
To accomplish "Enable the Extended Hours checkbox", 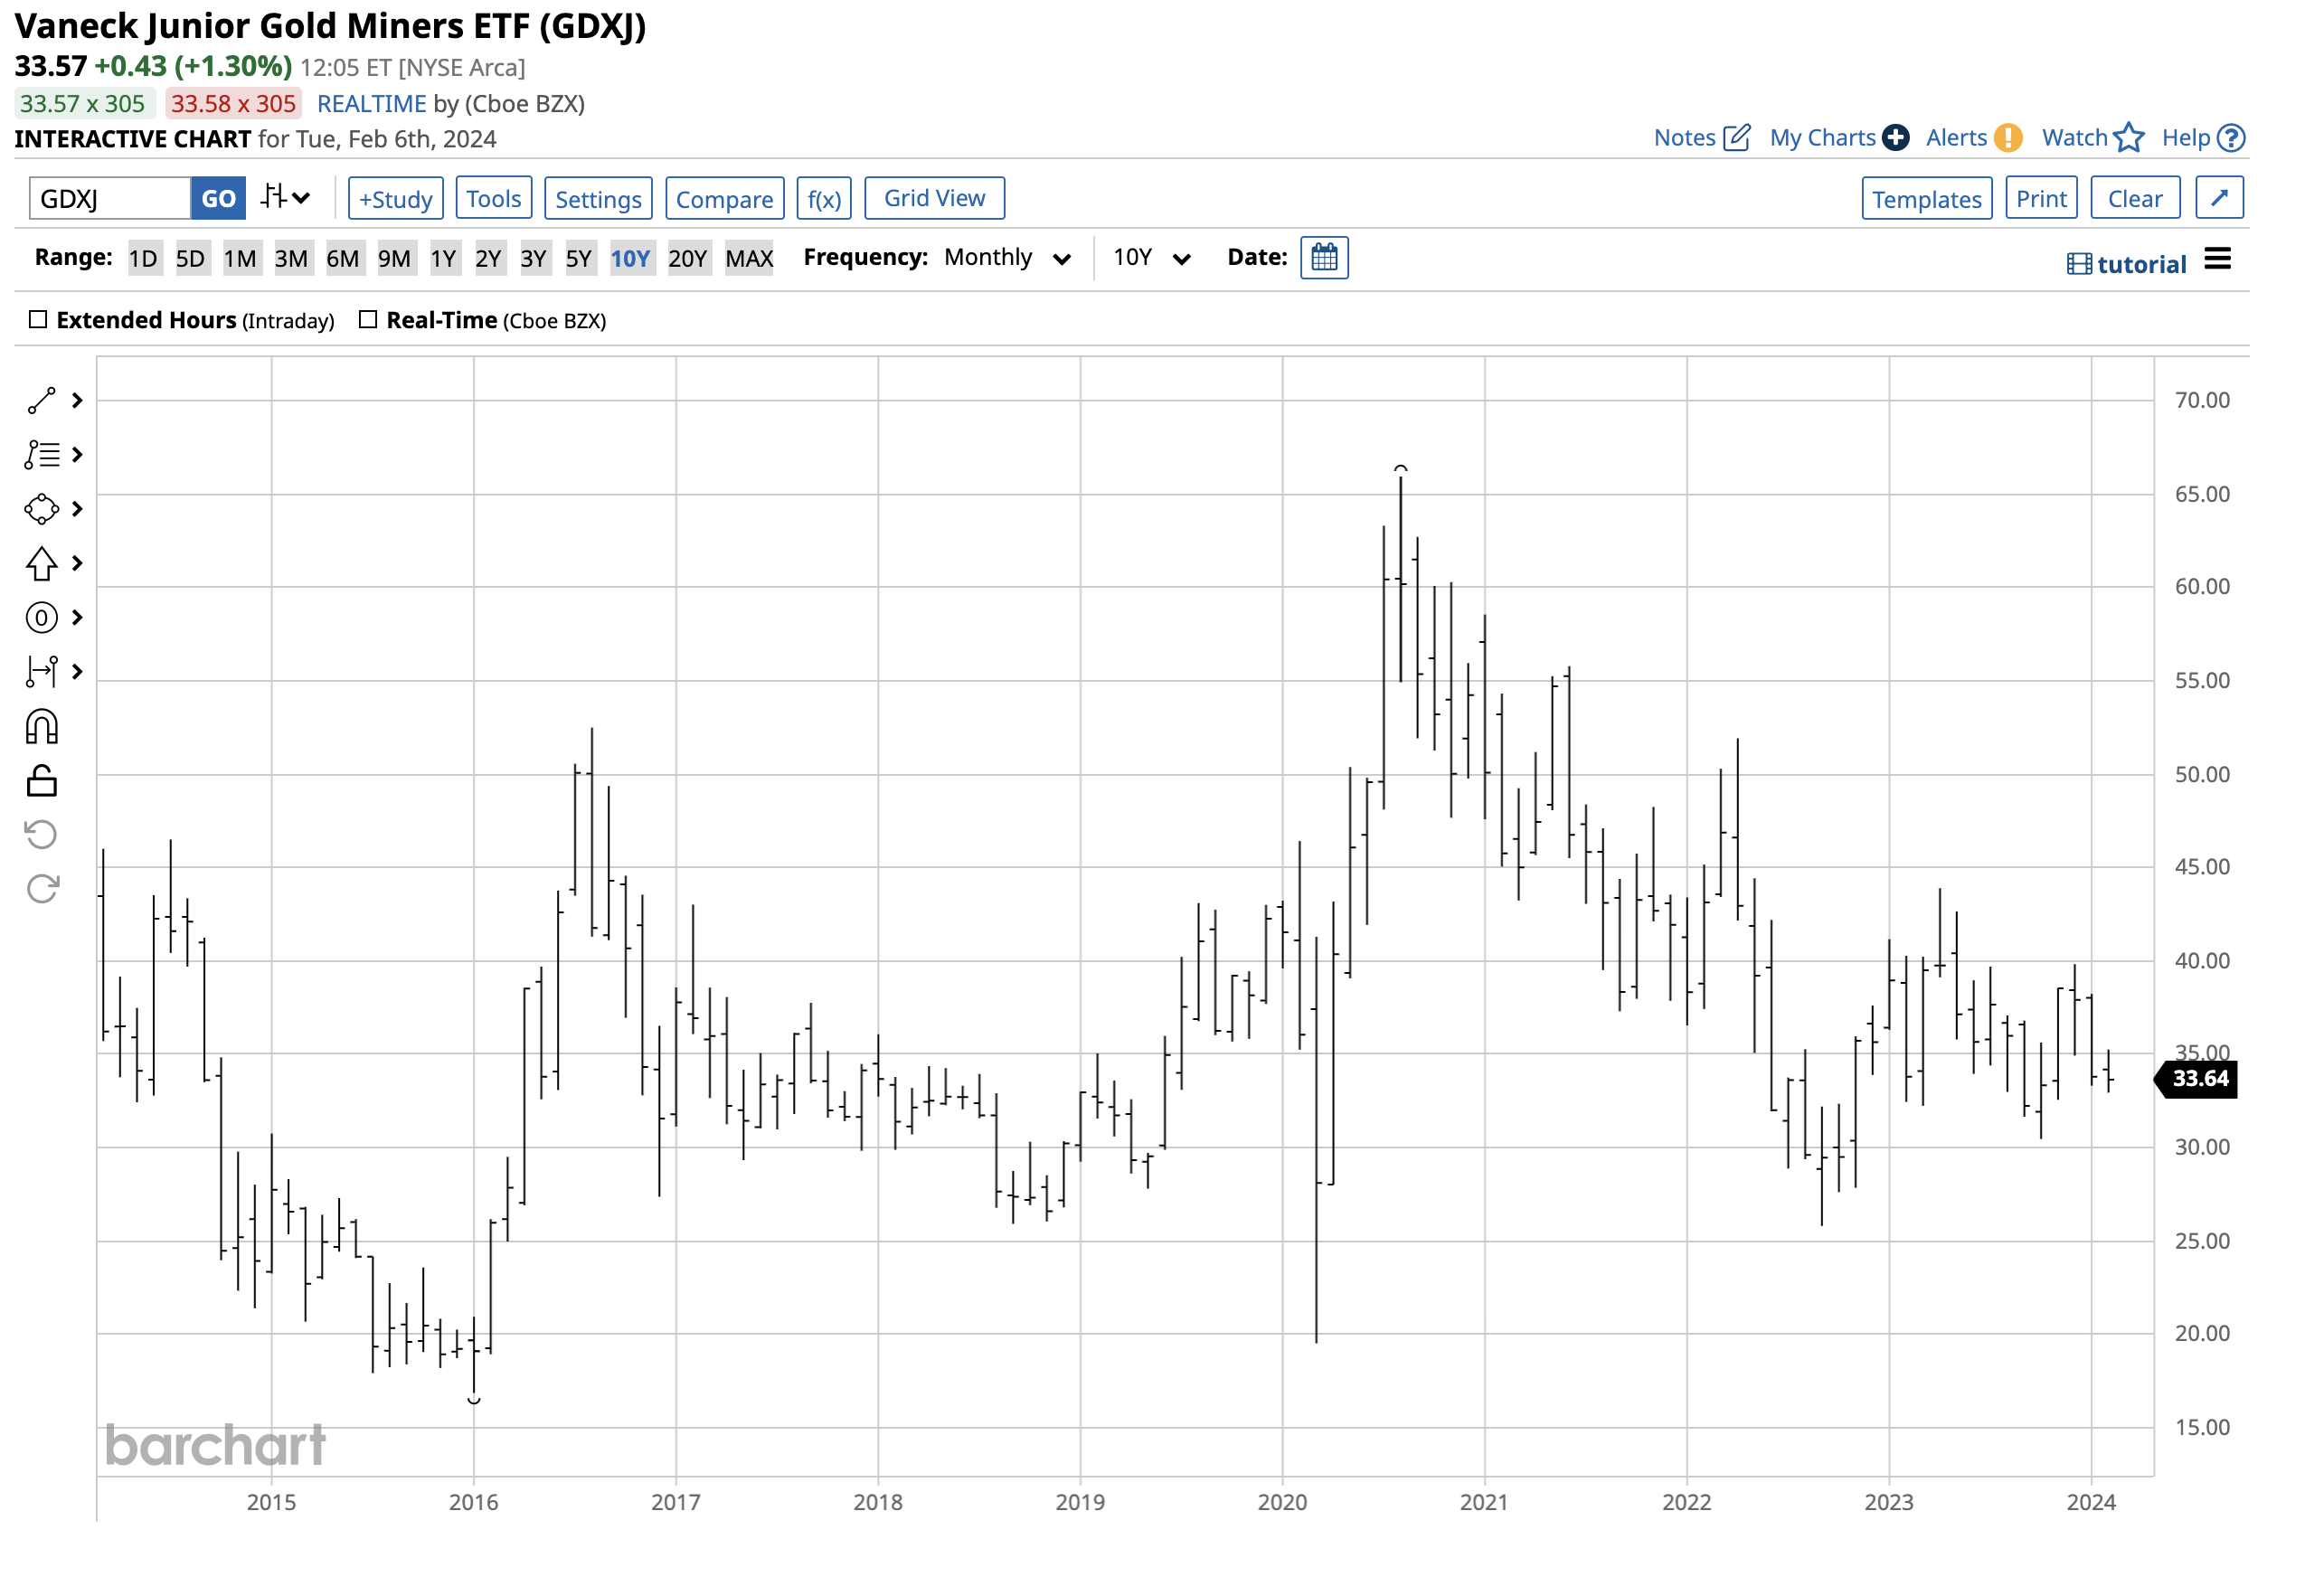I will [38, 320].
